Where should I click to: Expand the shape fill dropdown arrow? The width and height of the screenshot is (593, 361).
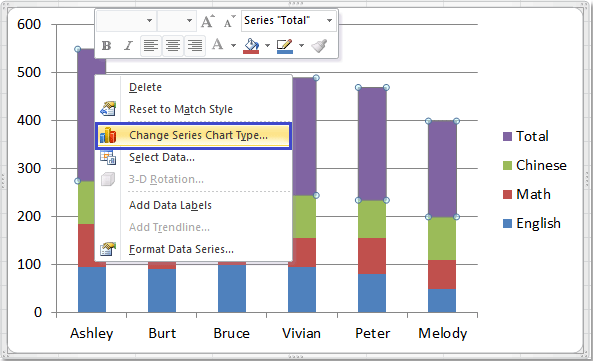click(x=267, y=46)
